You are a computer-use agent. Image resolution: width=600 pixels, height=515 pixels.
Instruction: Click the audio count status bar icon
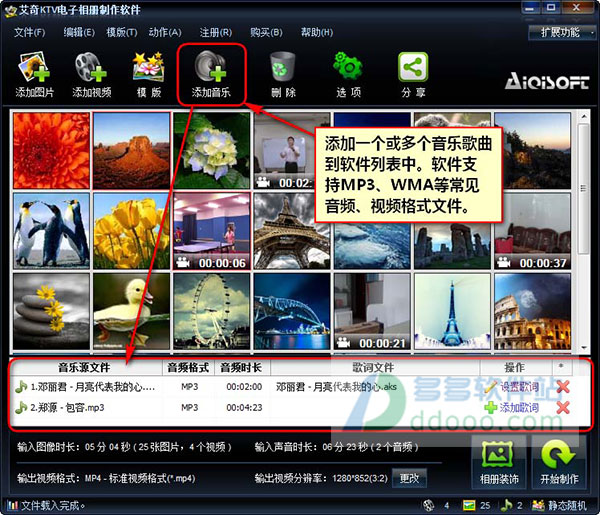[506, 505]
